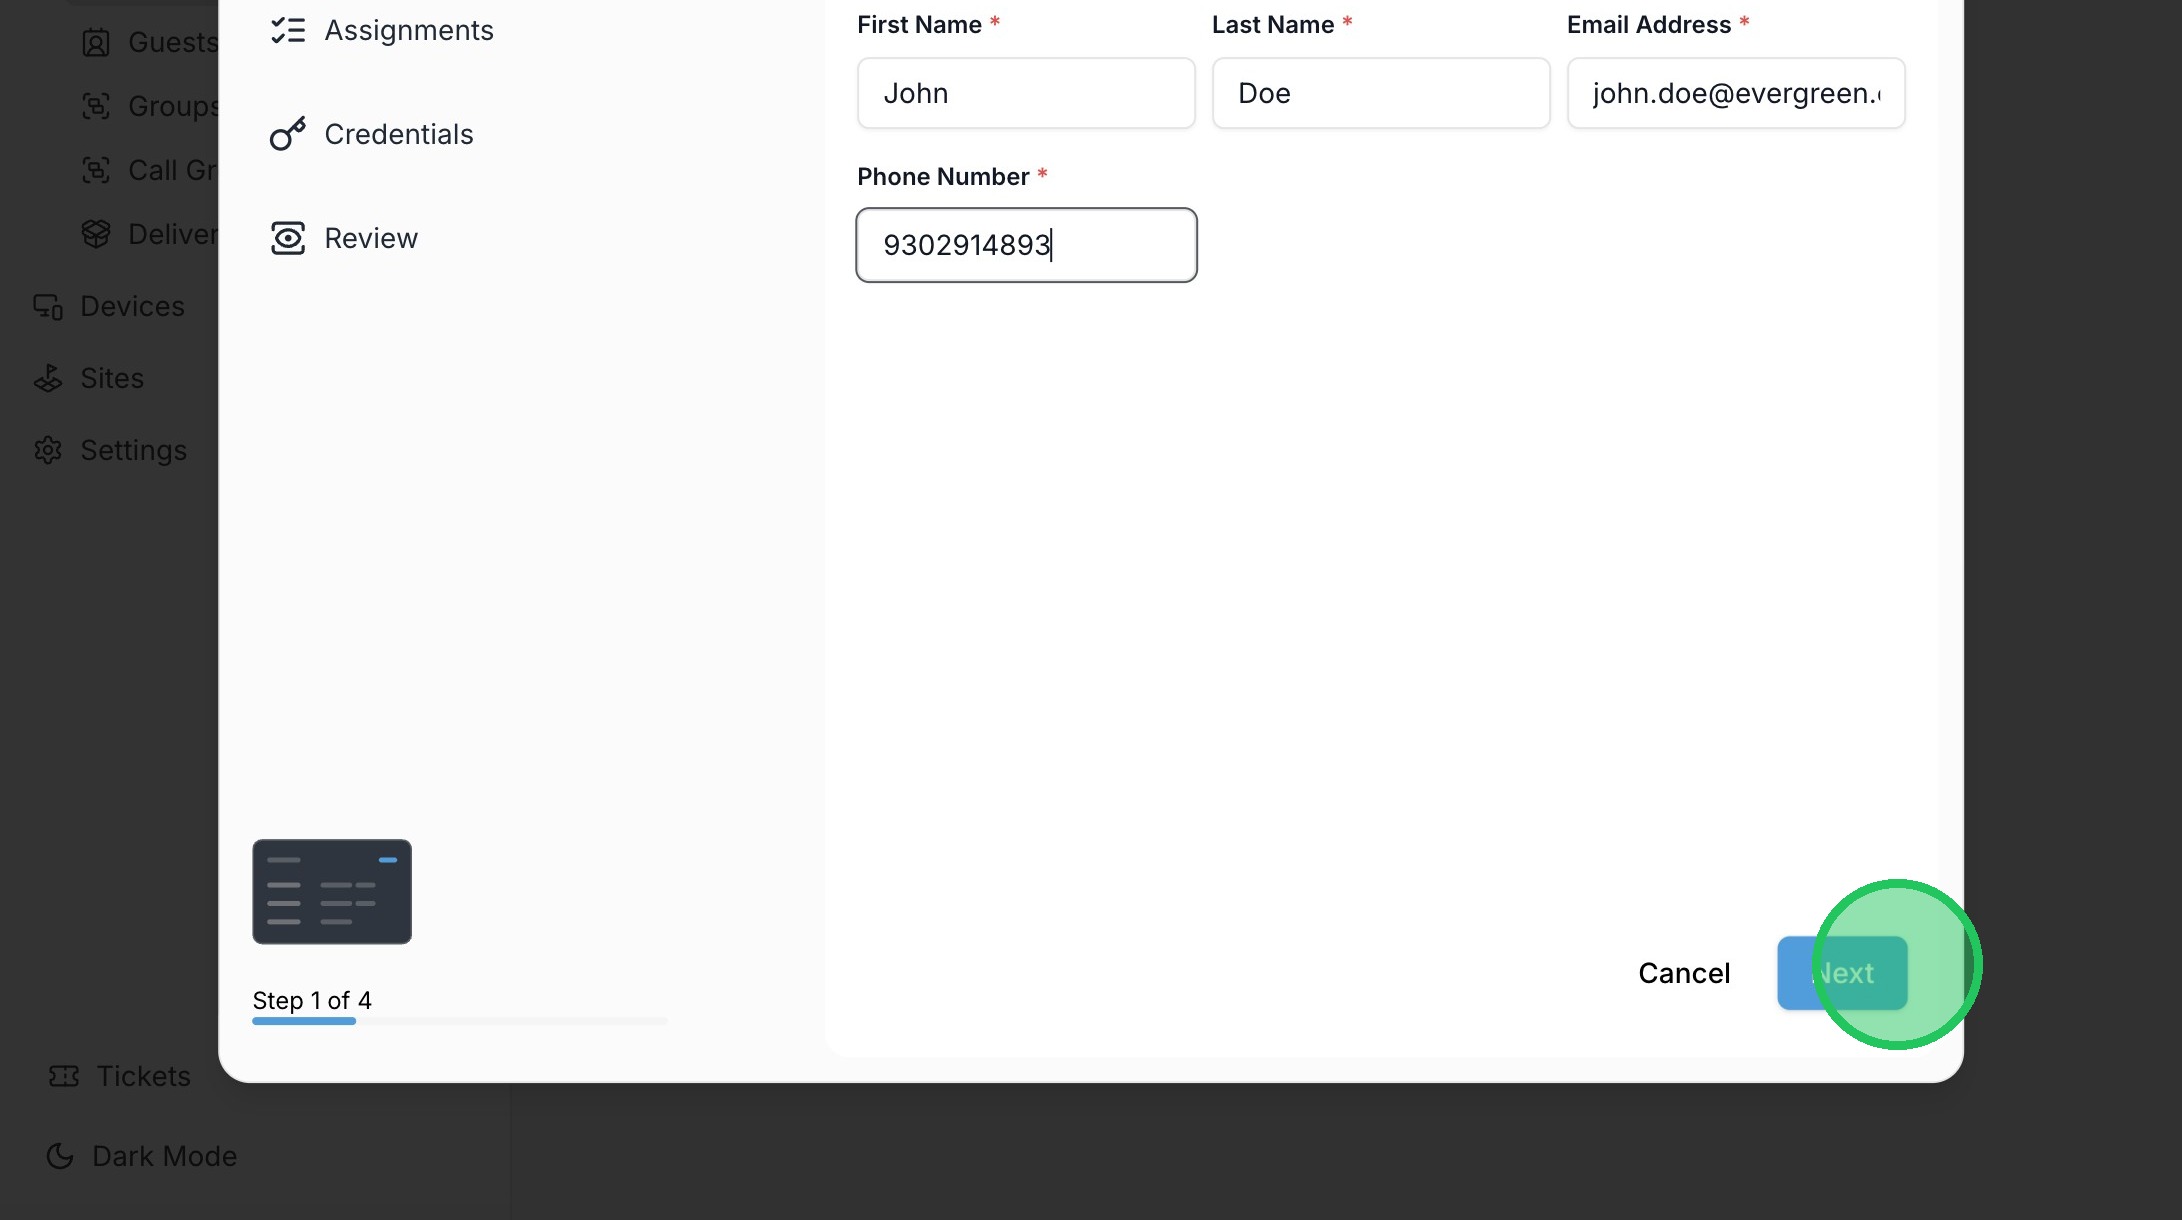Click the First Name field
The width and height of the screenshot is (2182, 1220).
click(1025, 93)
